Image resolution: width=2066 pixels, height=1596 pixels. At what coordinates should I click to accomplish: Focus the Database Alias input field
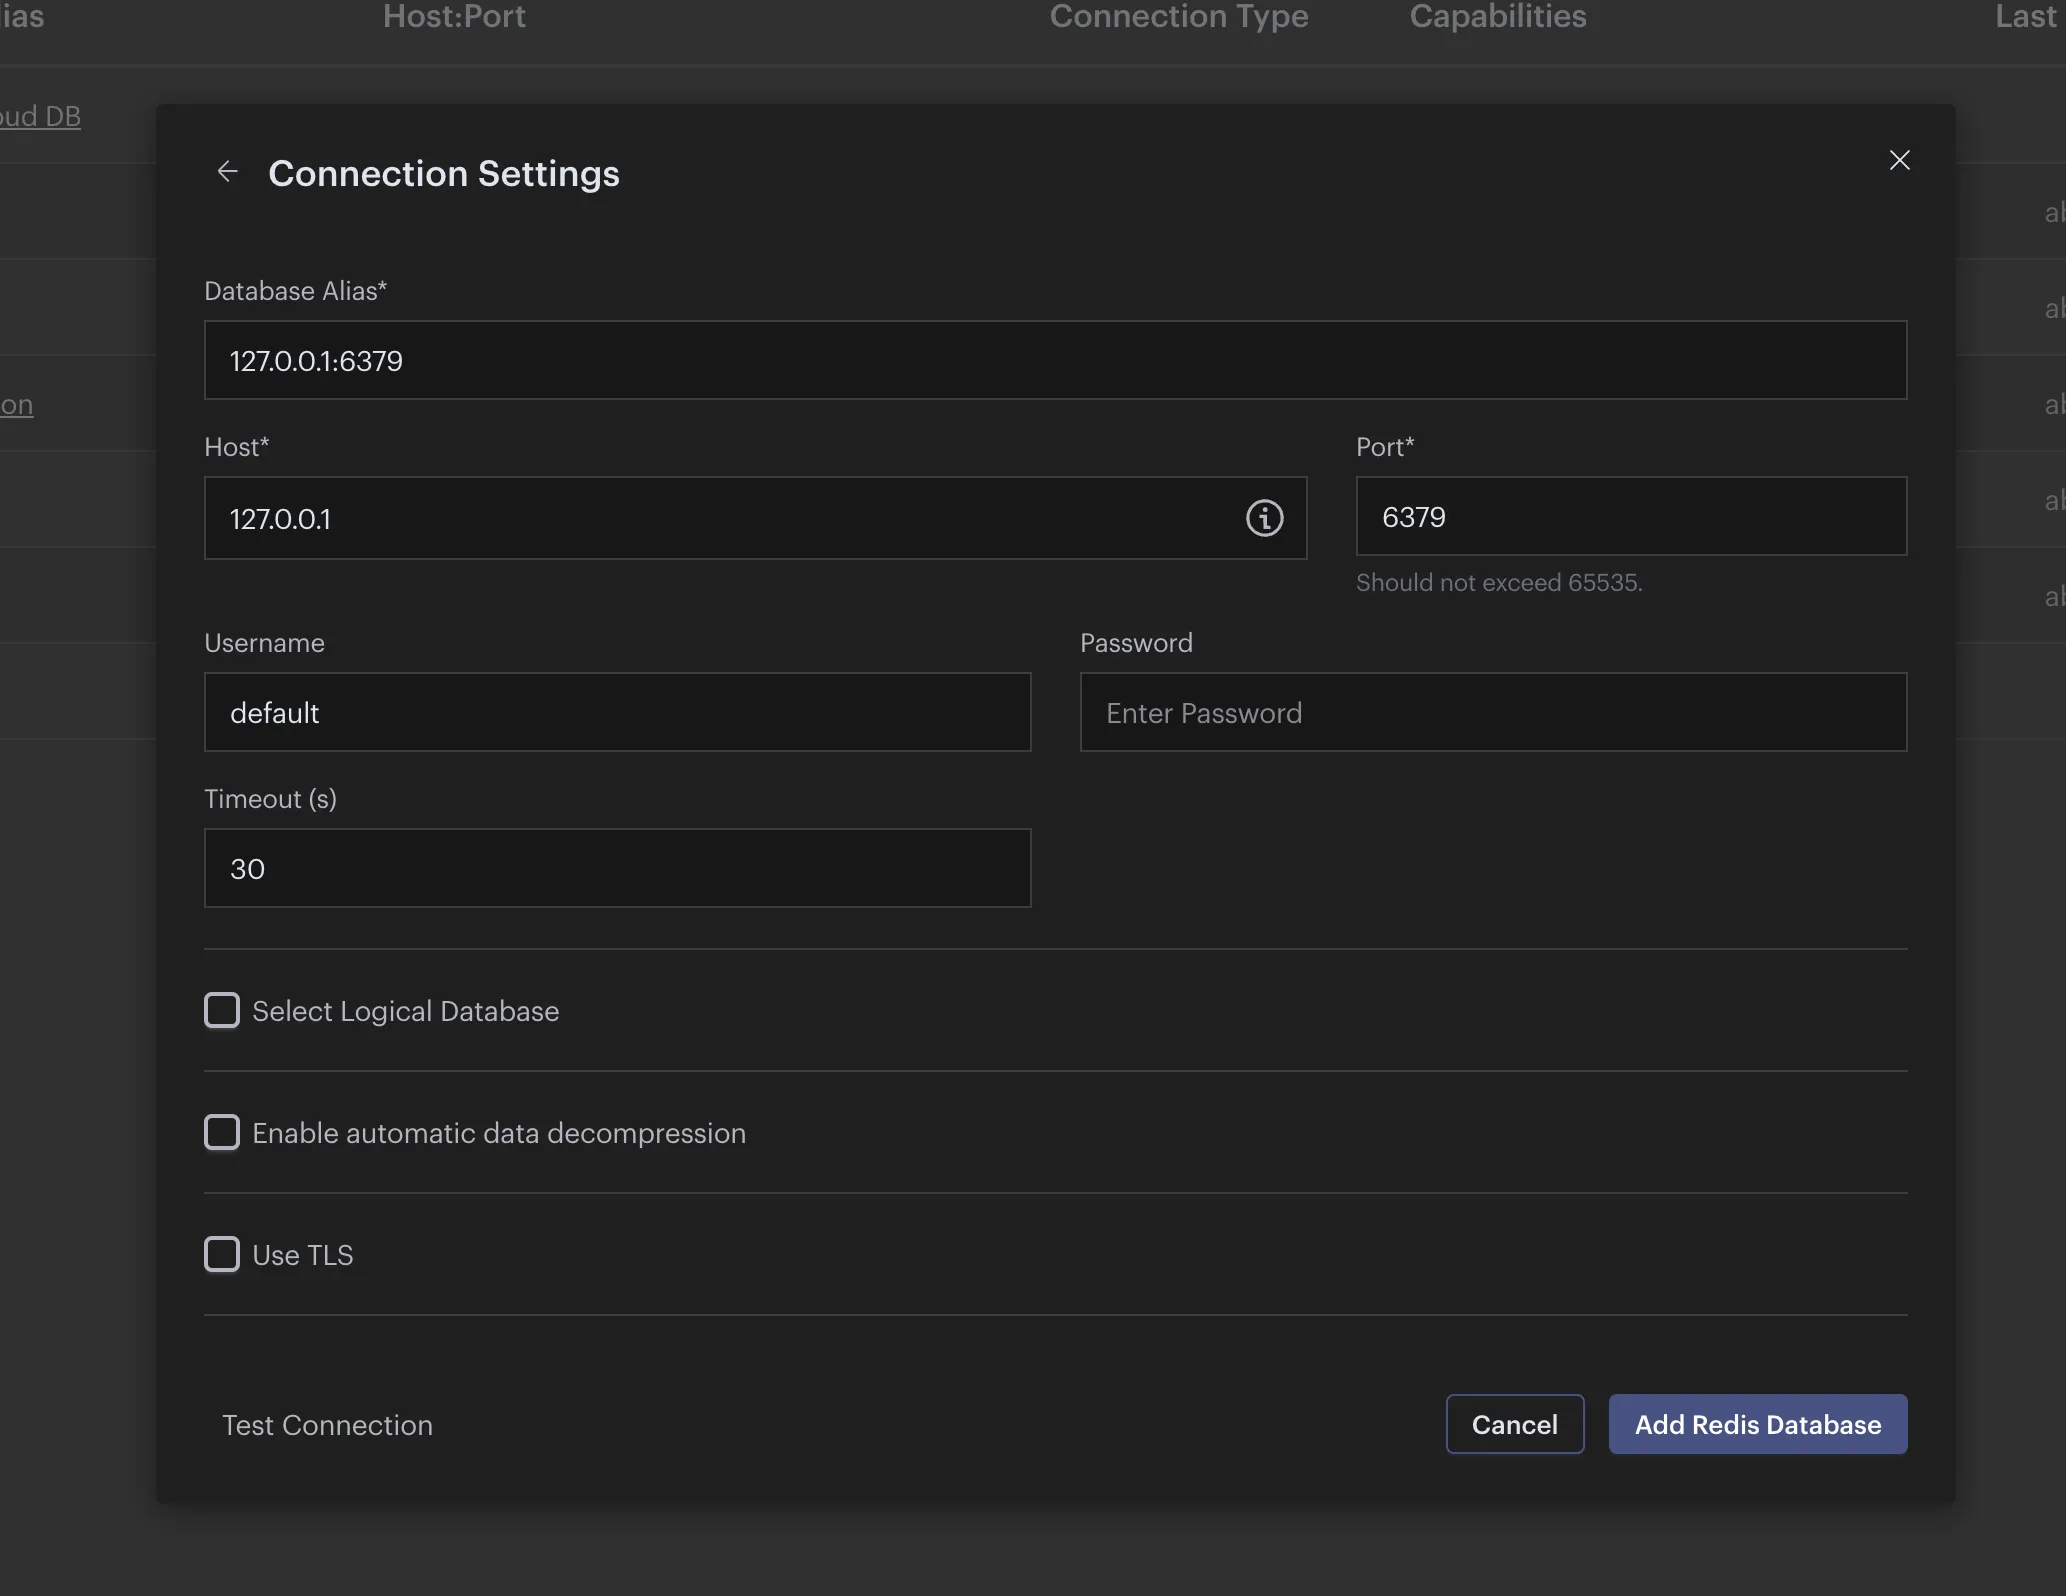(x=1055, y=360)
